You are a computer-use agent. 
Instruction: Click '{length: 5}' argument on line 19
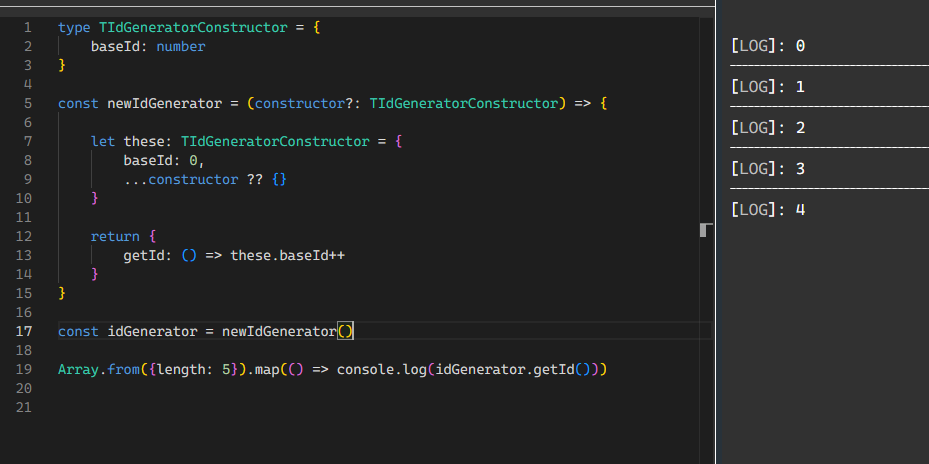[x=193, y=369]
